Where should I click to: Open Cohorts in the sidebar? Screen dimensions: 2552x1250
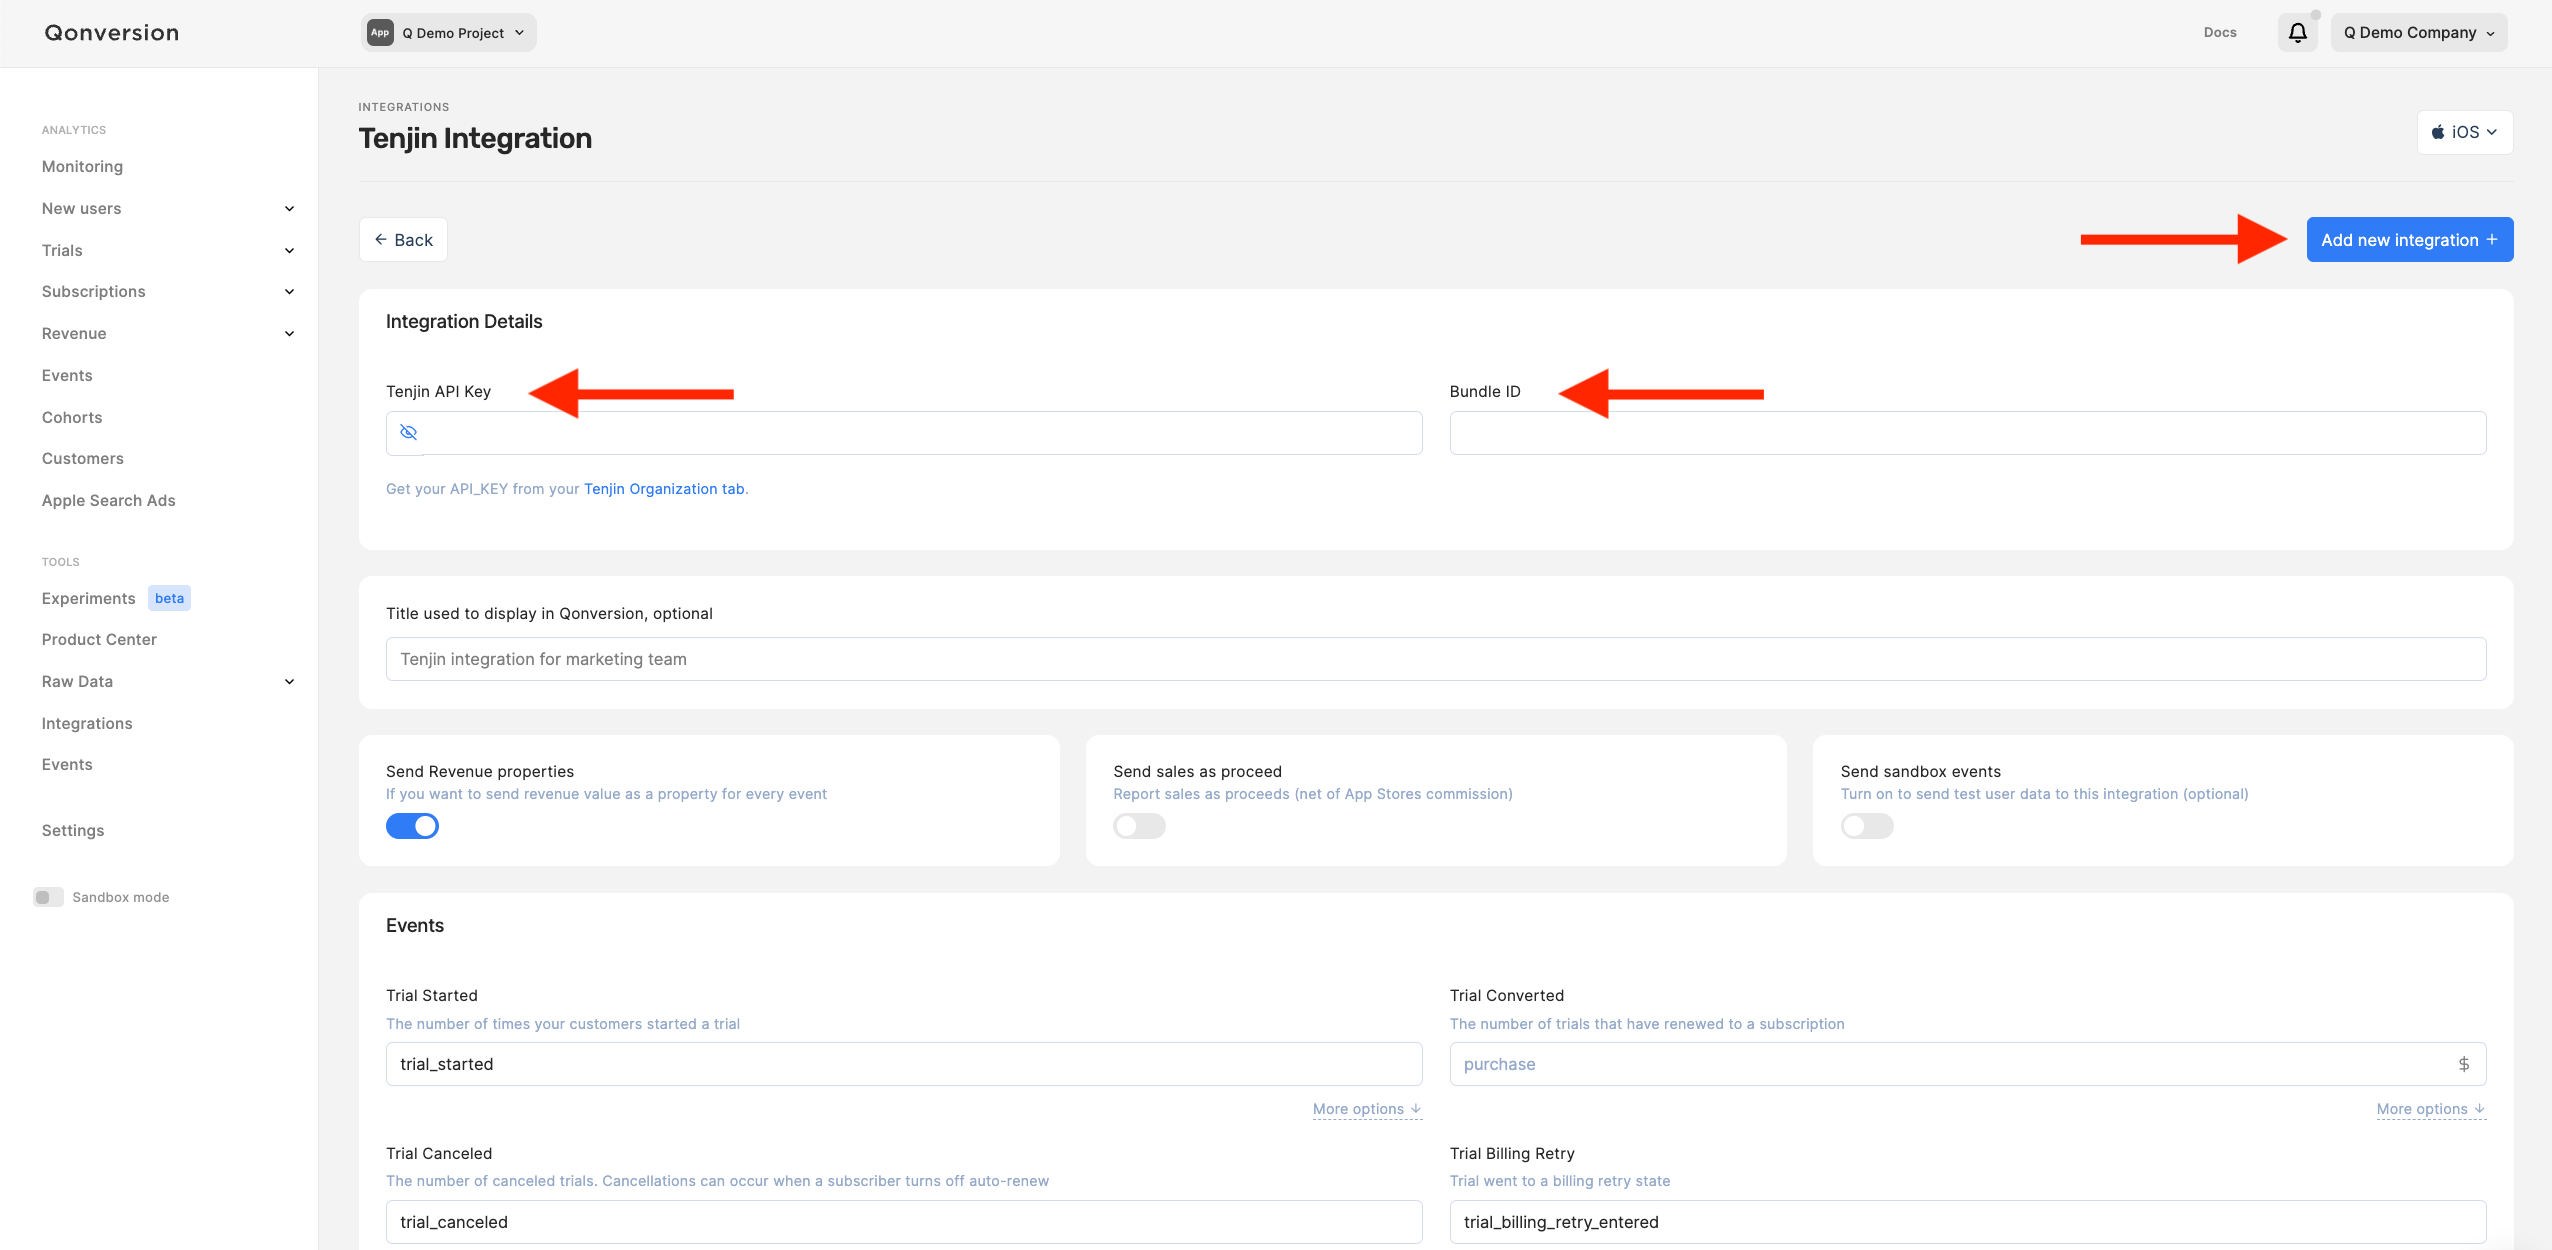tap(72, 417)
